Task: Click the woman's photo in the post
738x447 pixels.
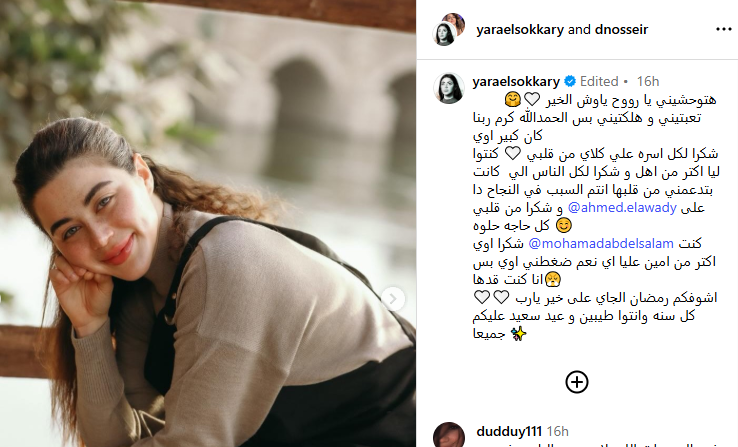Action: click(208, 224)
